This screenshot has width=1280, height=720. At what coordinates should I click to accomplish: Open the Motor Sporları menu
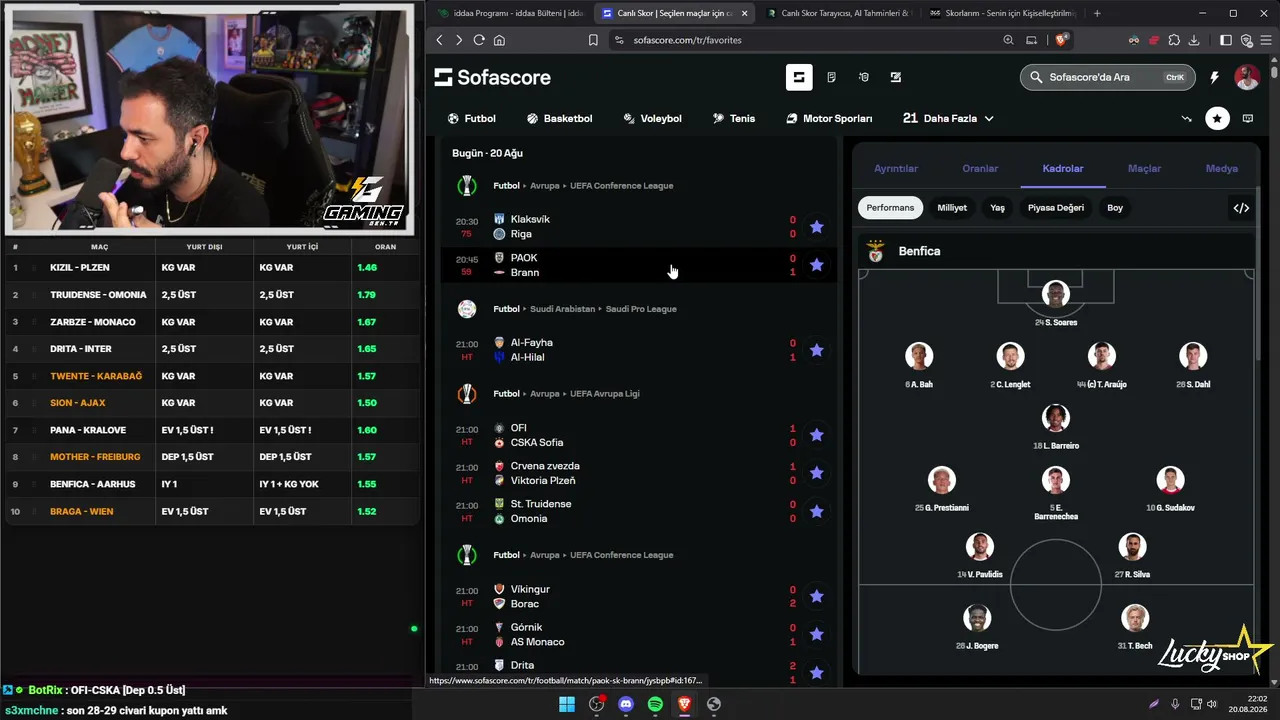[x=829, y=118]
